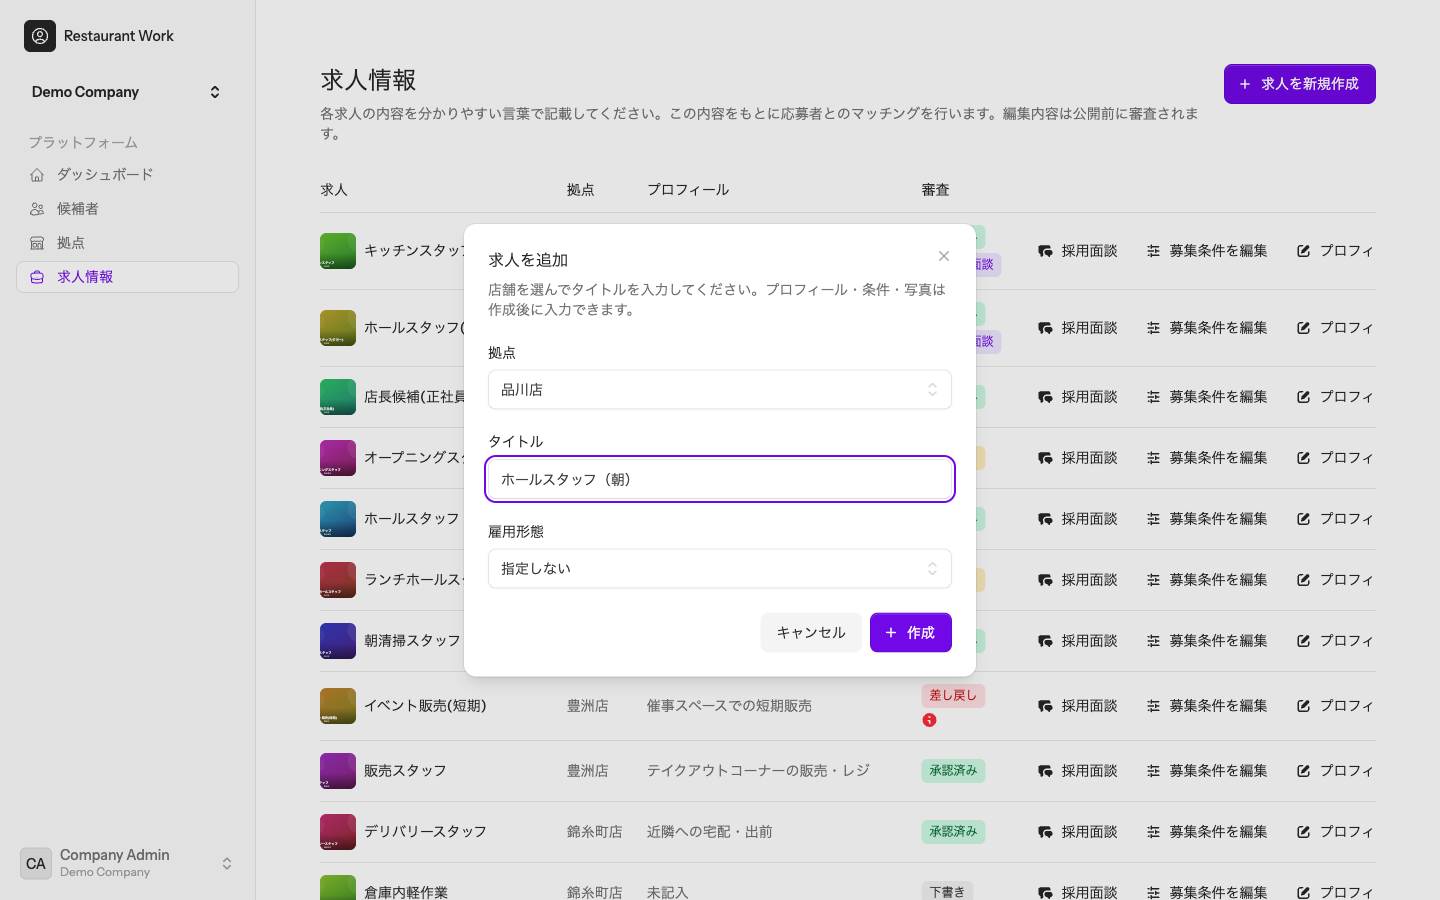Viewport: 1440px width, 900px height.
Task: Click 近隣への宅配・出前 profile text
Action: coord(709,832)
